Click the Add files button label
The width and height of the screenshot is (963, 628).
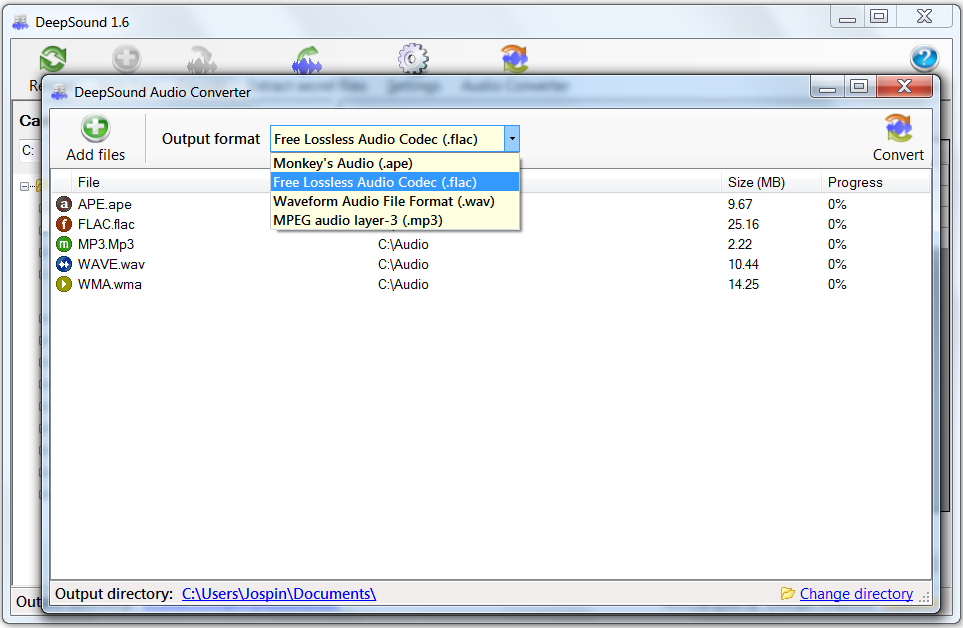coord(95,155)
